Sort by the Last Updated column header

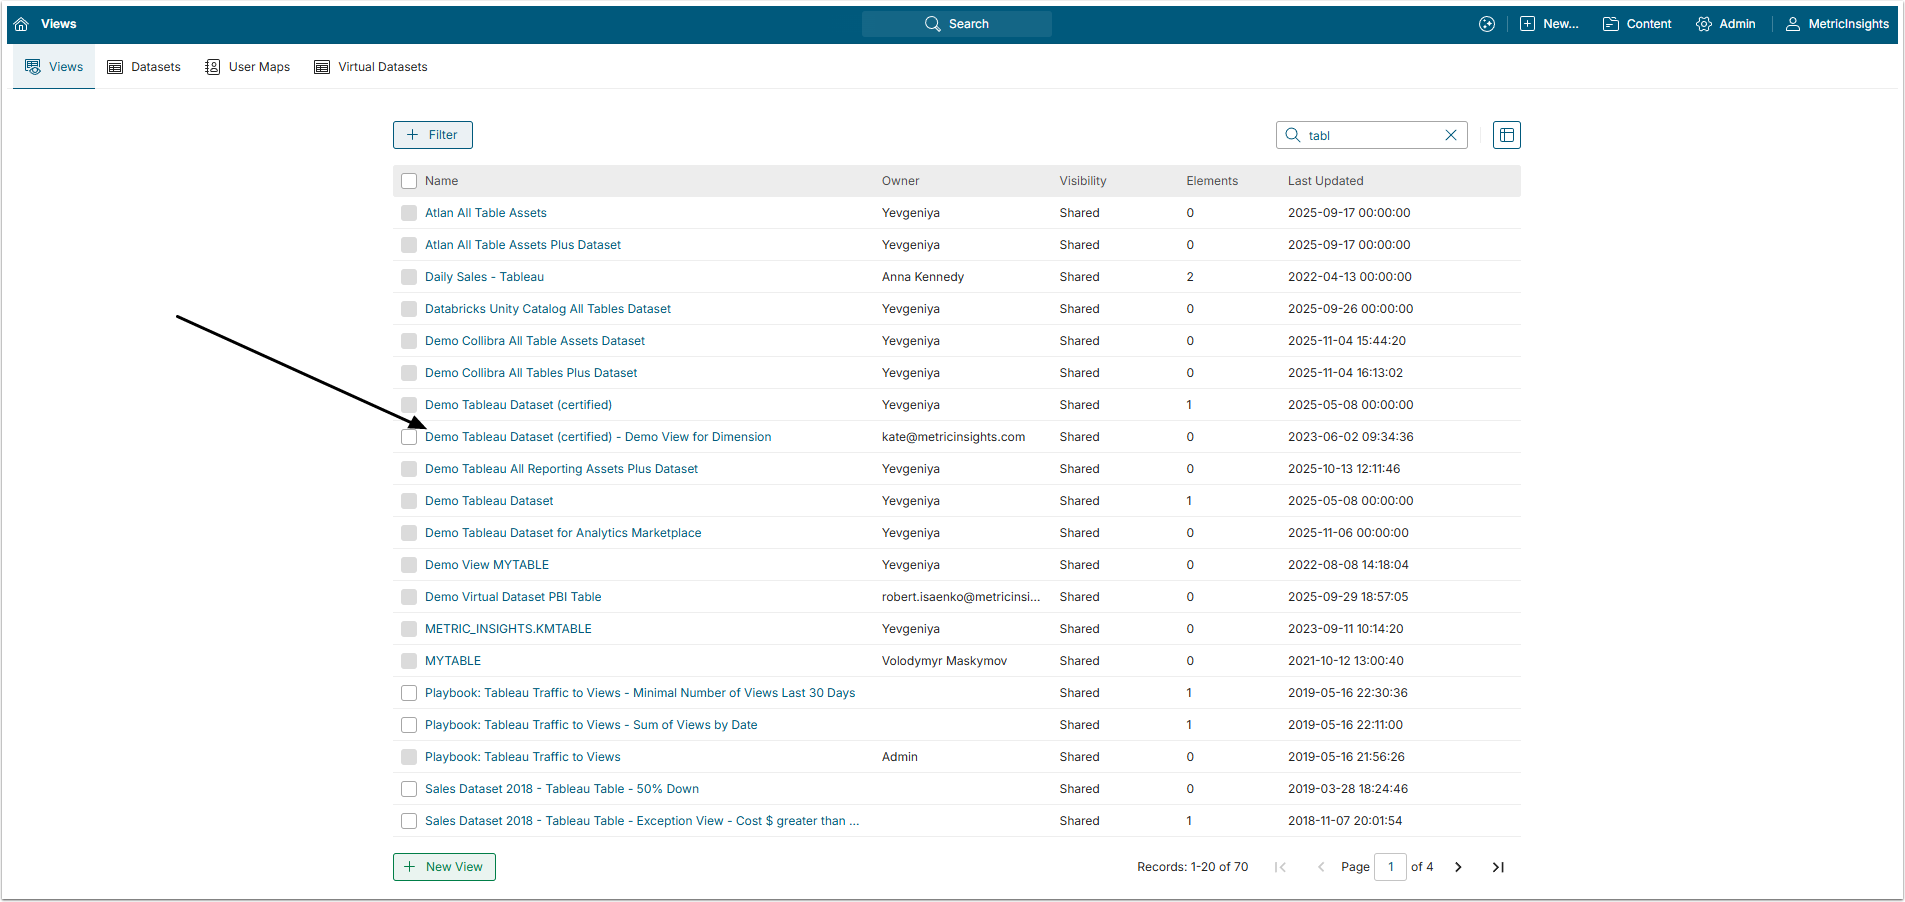click(1325, 181)
